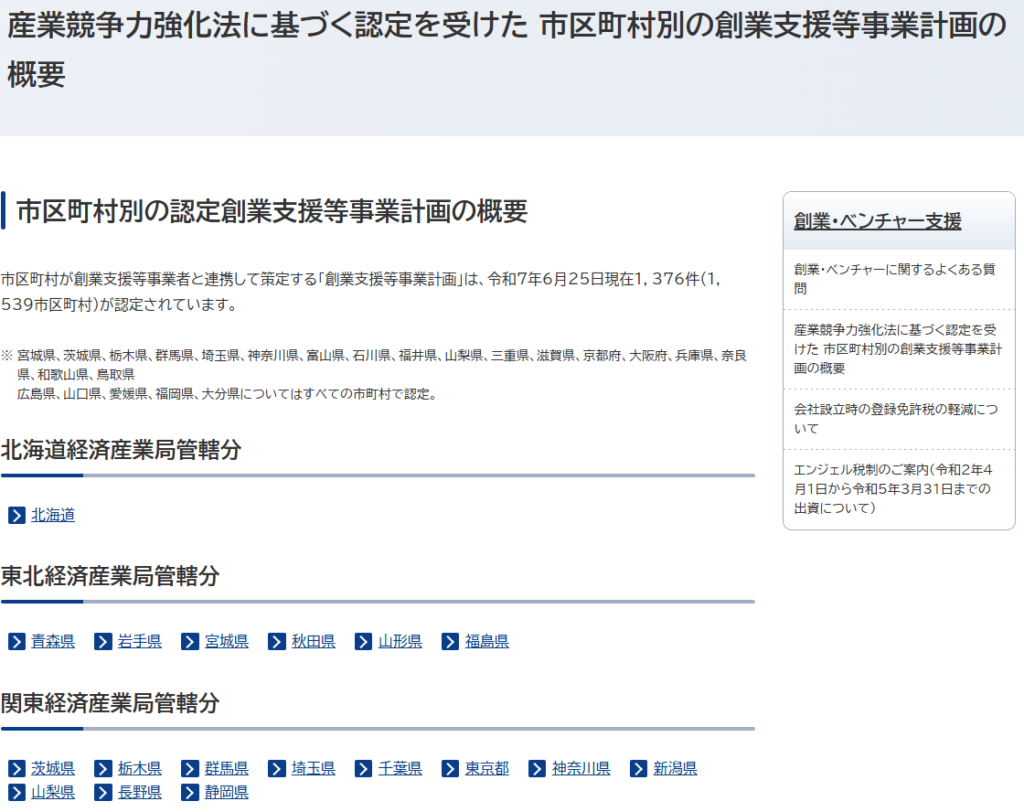Go to the 岩手県 page
This screenshot has height=812, width=1024.
pos(140,642)
